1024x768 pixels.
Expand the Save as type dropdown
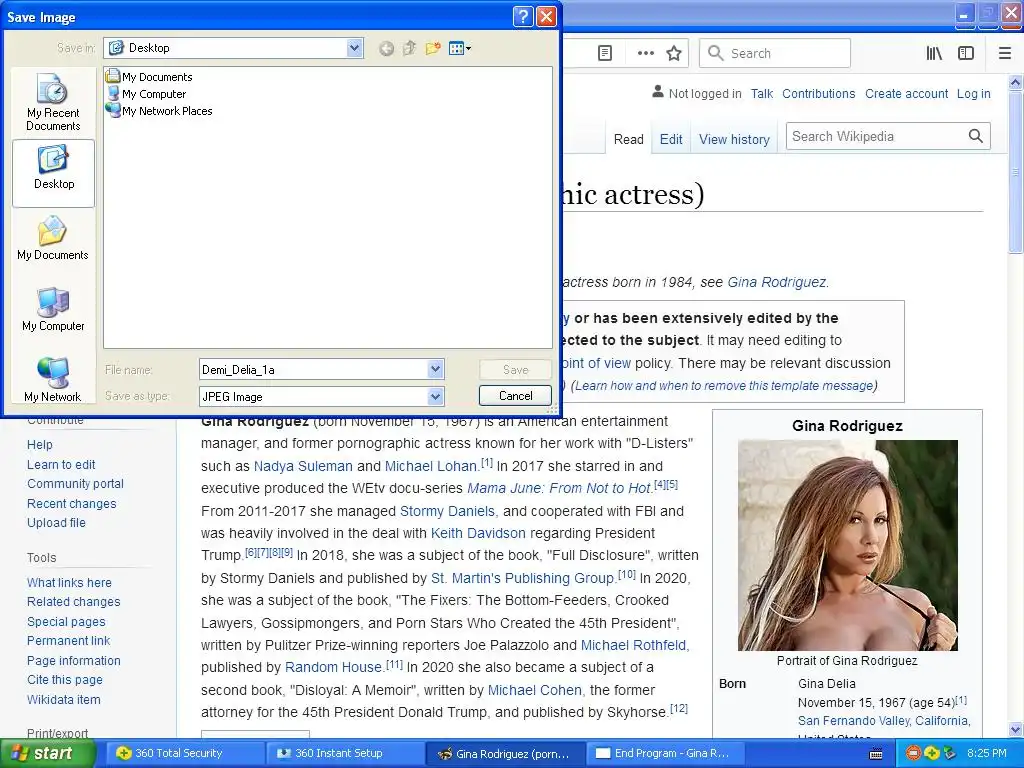pos(436,396)
